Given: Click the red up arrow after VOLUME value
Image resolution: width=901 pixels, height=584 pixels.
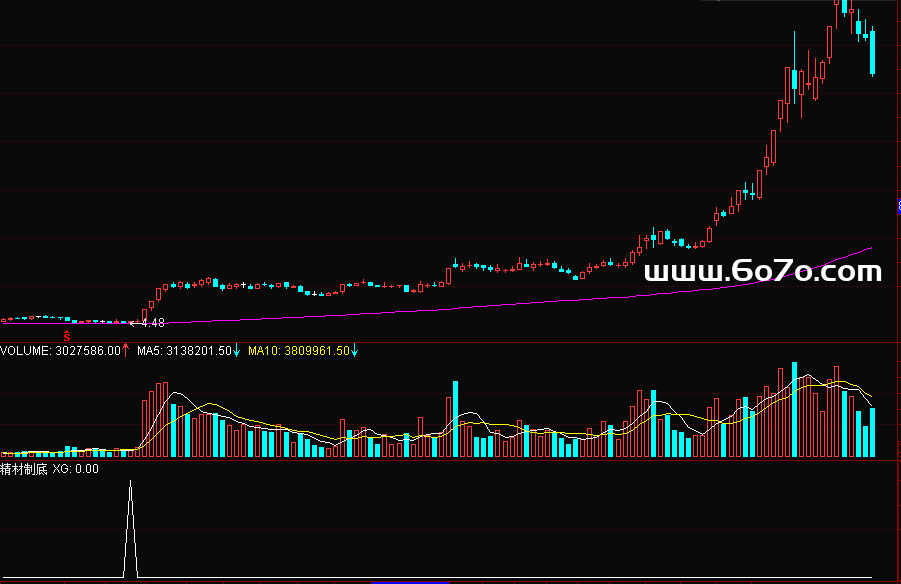Looking at the screenshot, I should [x=126, y=351].
